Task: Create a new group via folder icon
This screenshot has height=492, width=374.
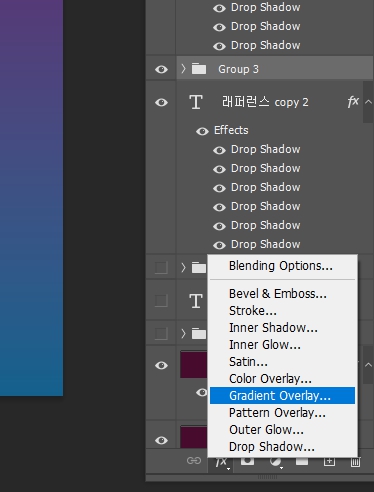Action: coord(302,461)
